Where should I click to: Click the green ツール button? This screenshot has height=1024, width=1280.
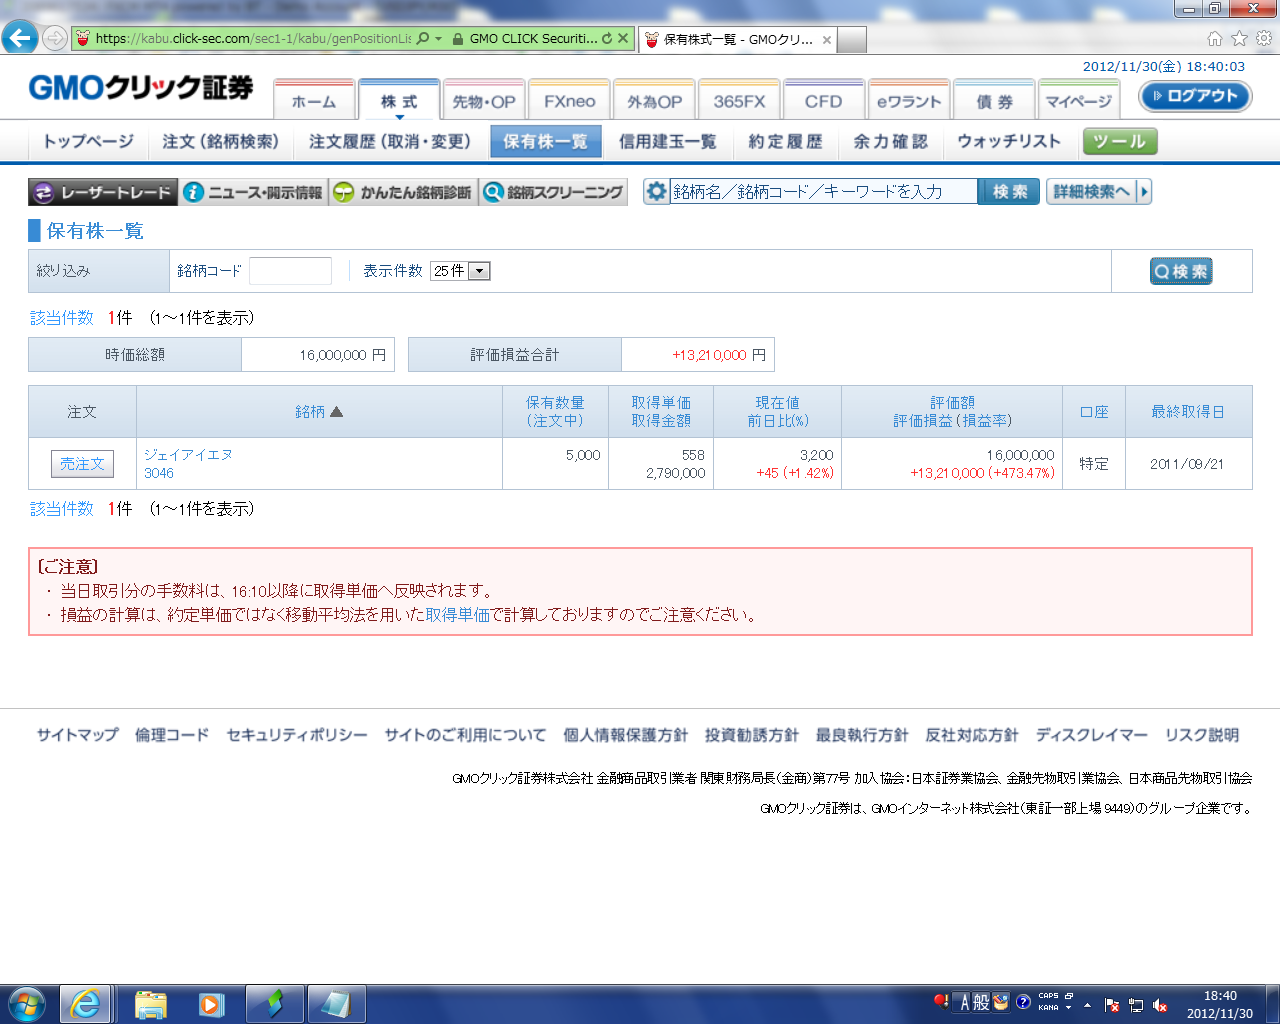coord(1119,142)
